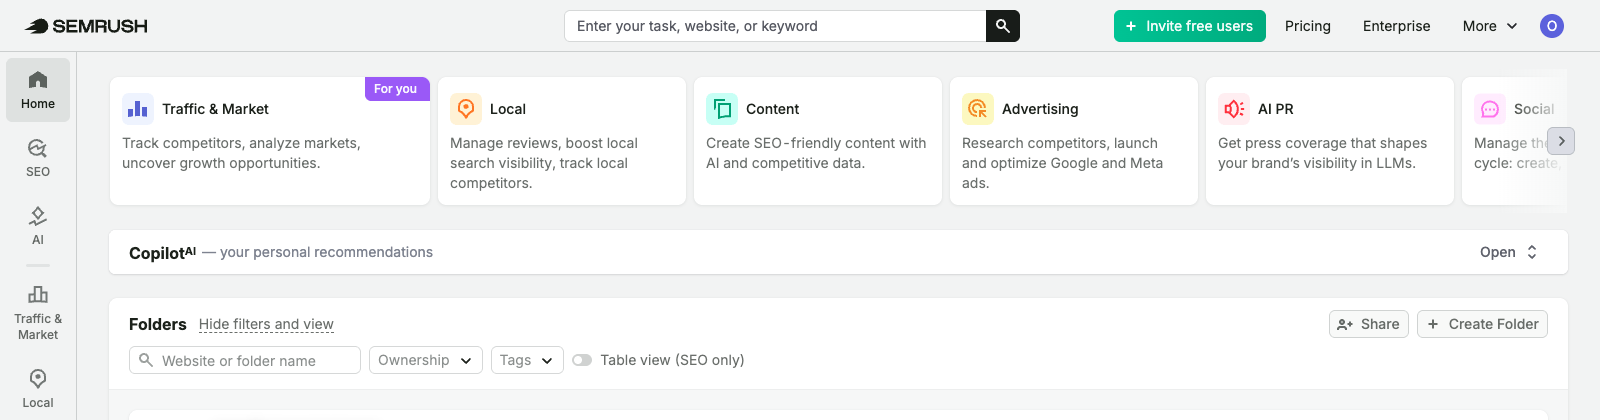Open the Traffic & Market card title

pyautogui.click(x=215, y=109)
